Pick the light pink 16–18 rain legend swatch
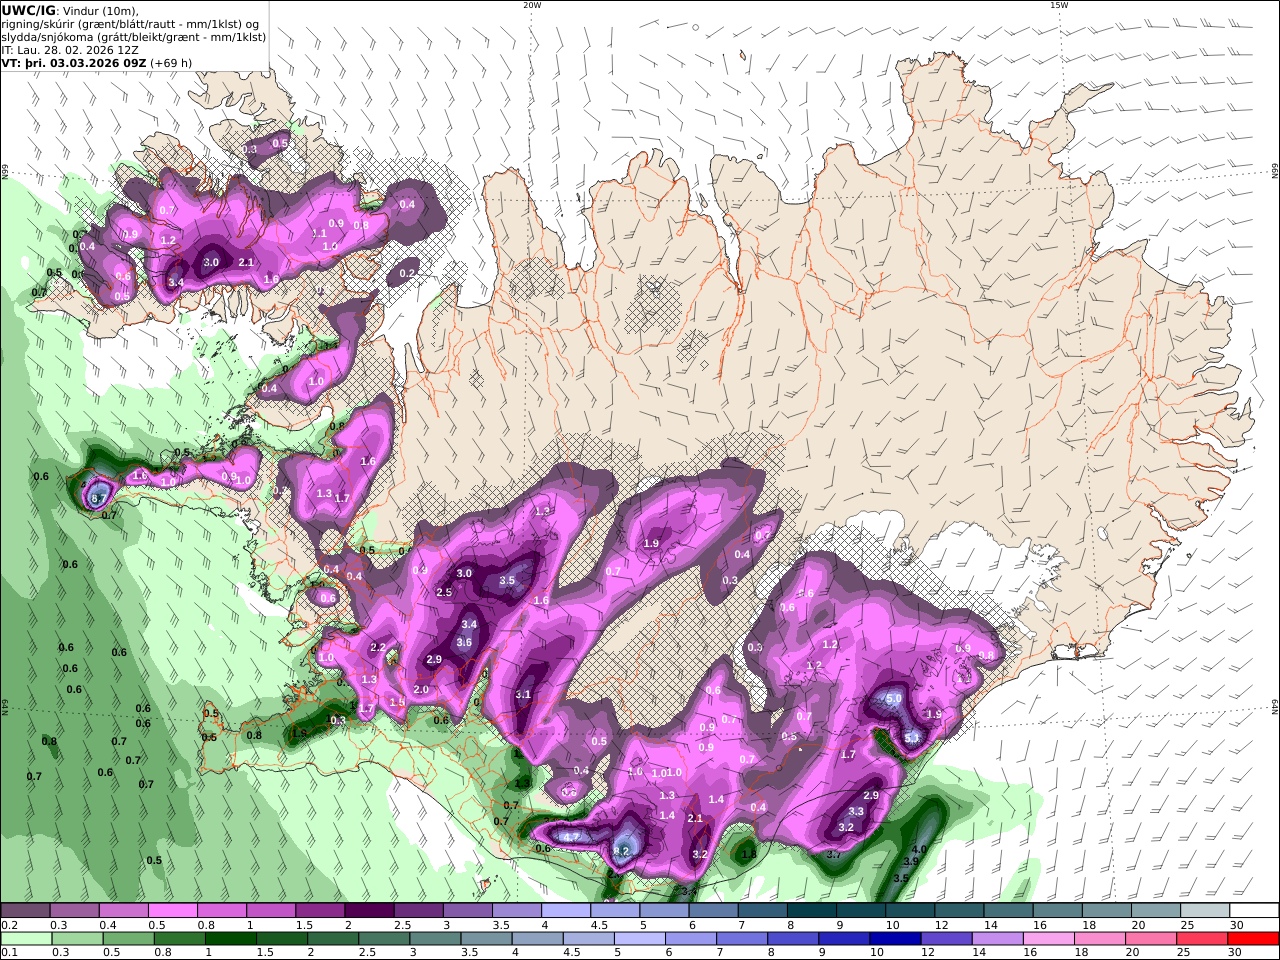This screenshot has height=960, width=1280. [x=1048, y=938]
